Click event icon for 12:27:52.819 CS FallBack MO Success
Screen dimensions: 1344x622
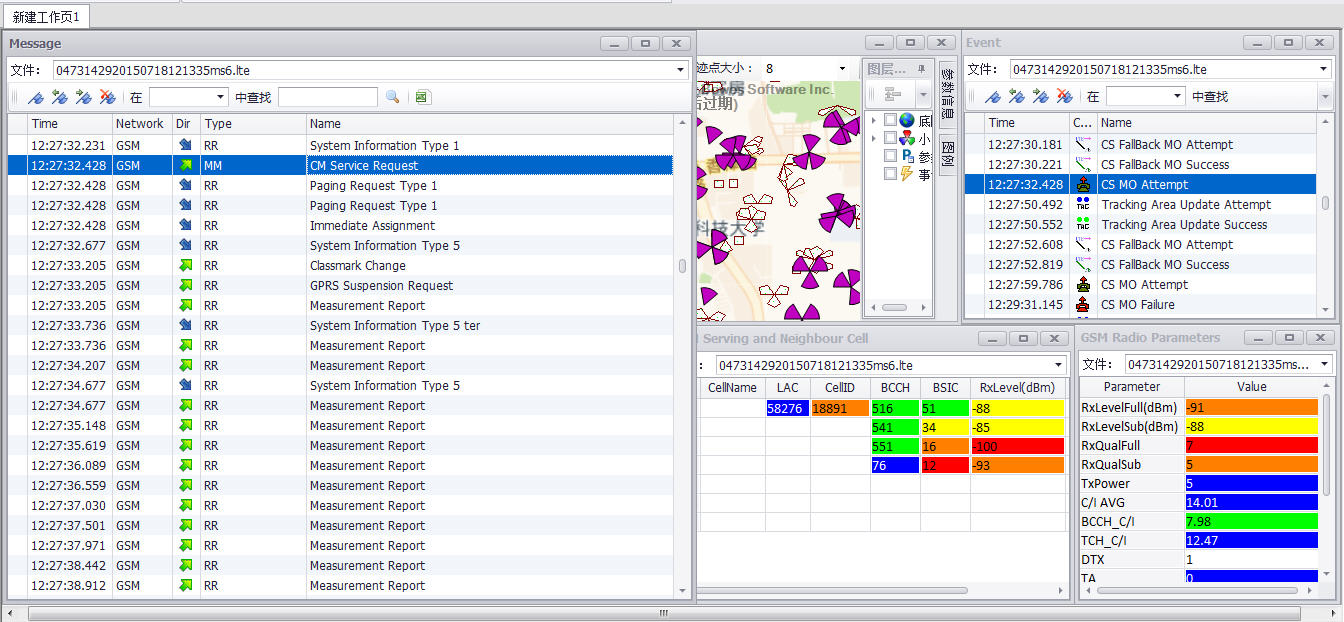[1083, 264]
